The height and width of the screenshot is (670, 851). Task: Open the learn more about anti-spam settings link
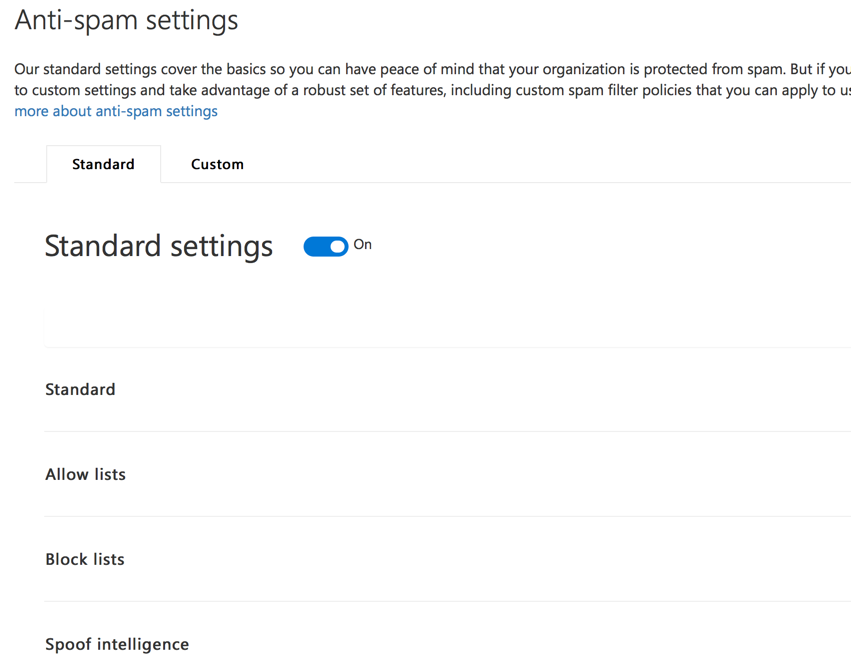coord(115,111)
